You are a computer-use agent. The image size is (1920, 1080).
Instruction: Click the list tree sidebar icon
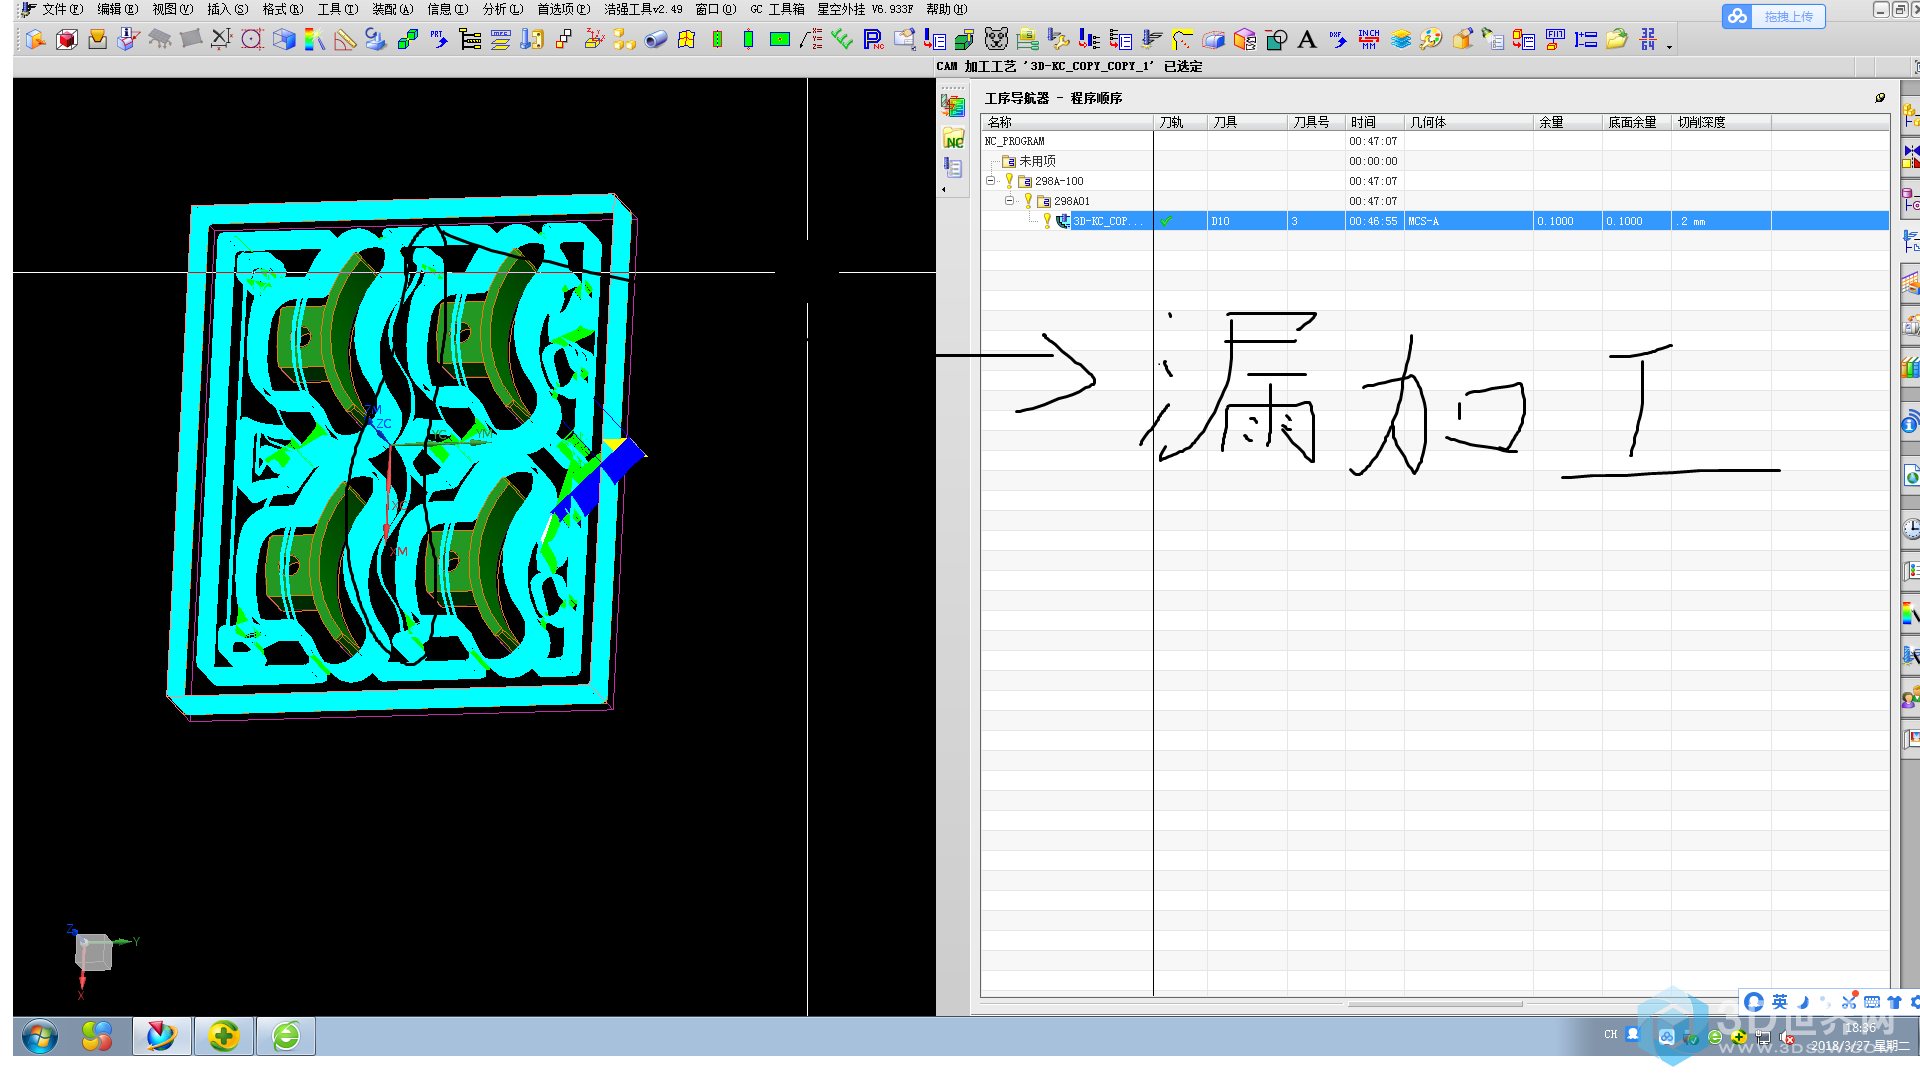click(x=953, y=168)
